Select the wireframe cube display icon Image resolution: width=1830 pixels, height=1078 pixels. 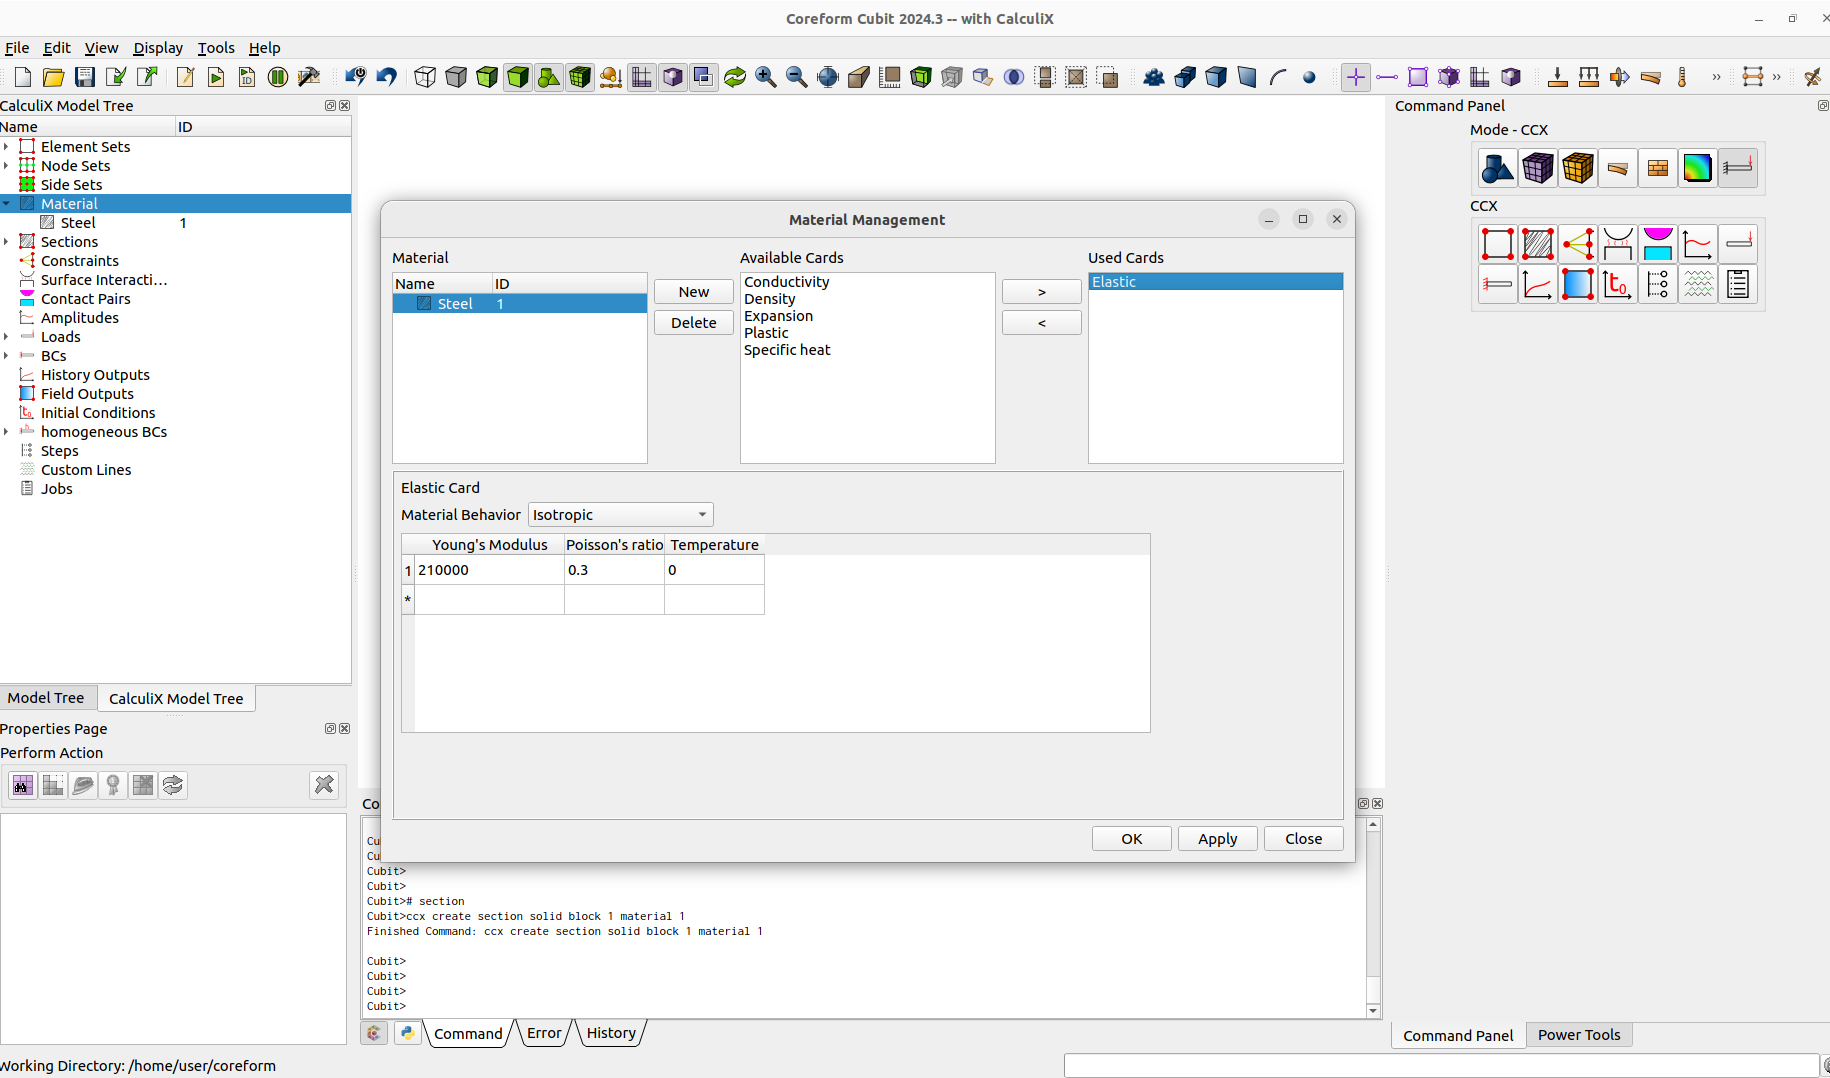(x=424, y=77)
